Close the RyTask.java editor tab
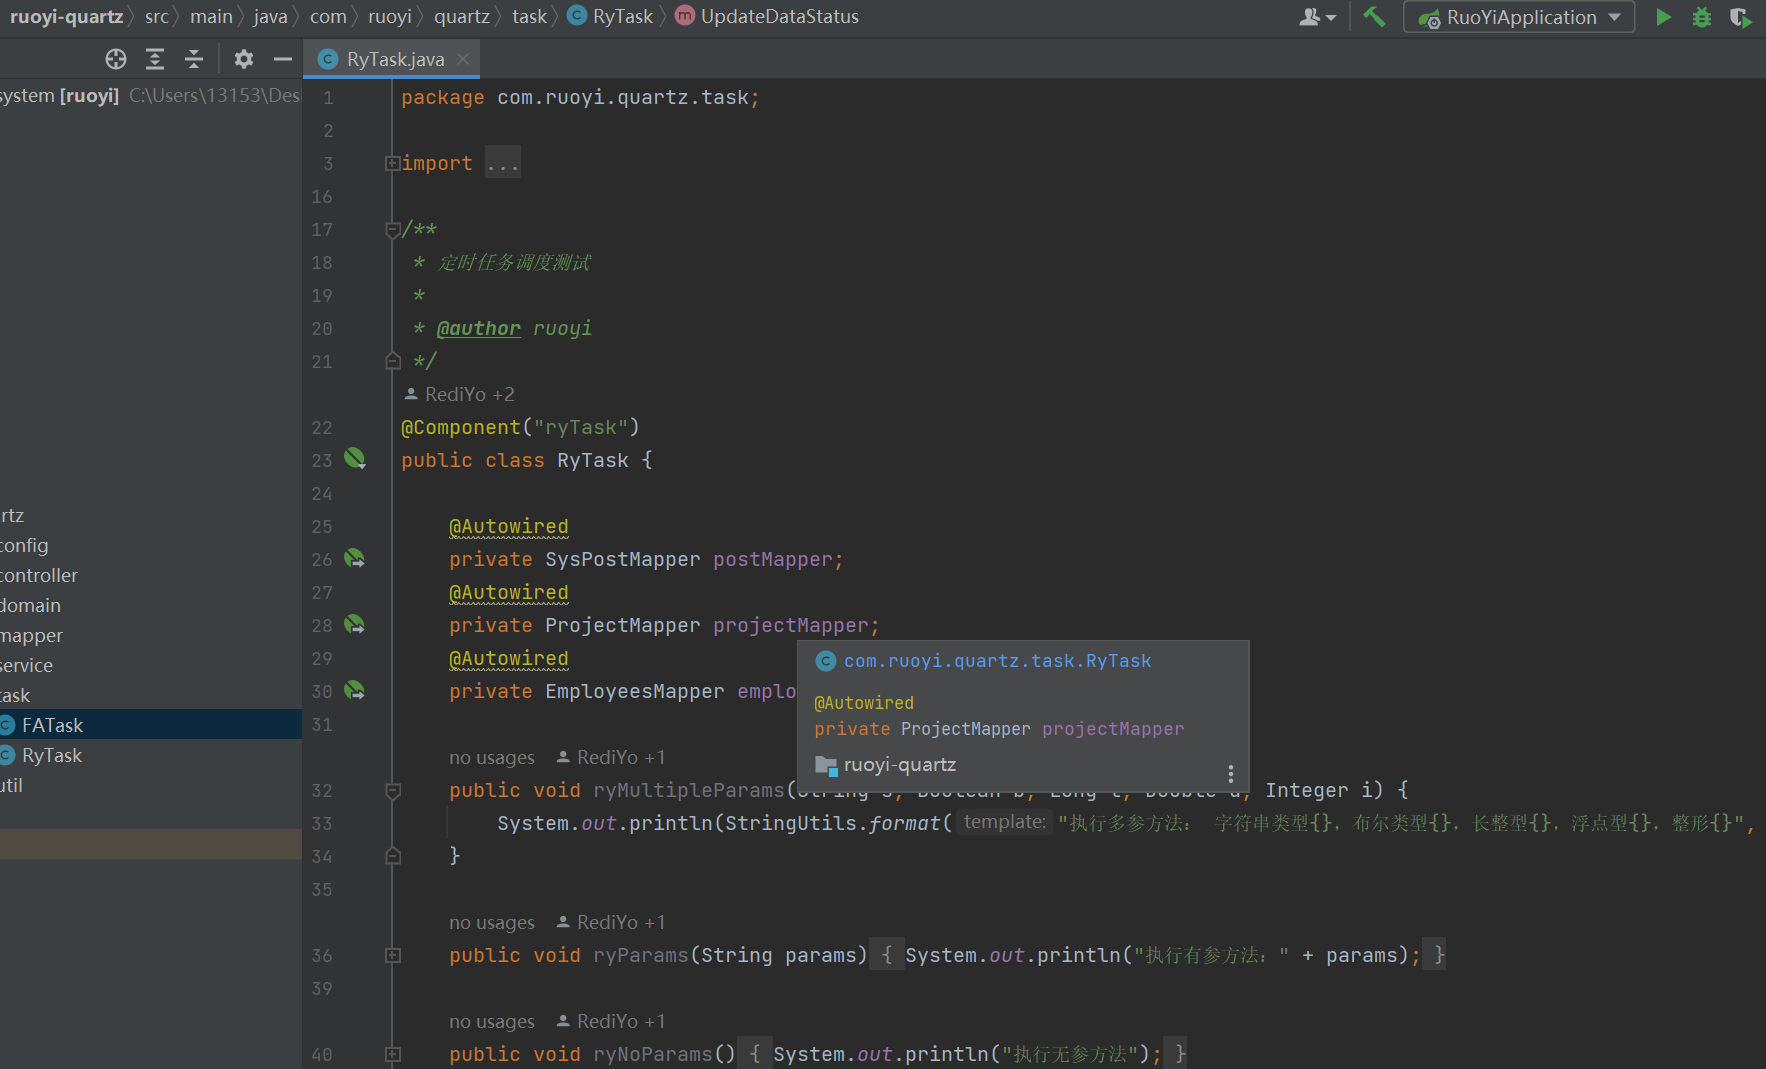The height and width of the screenshot is (1069, 1766). coord(463,59)
